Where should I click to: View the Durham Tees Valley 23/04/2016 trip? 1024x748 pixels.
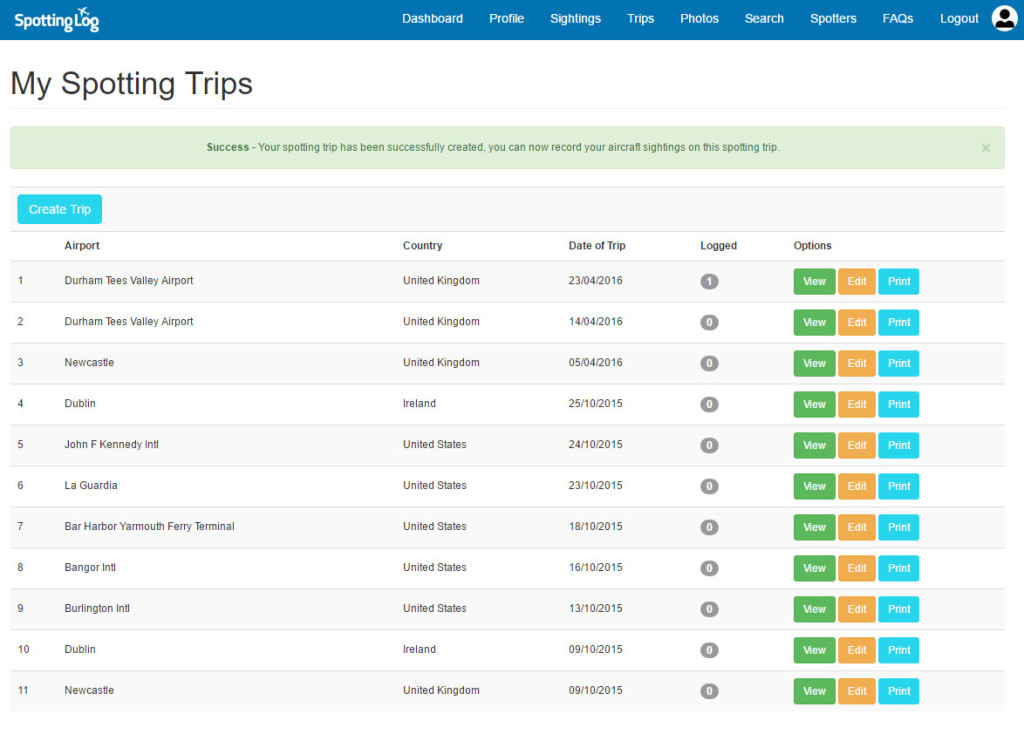814,282
